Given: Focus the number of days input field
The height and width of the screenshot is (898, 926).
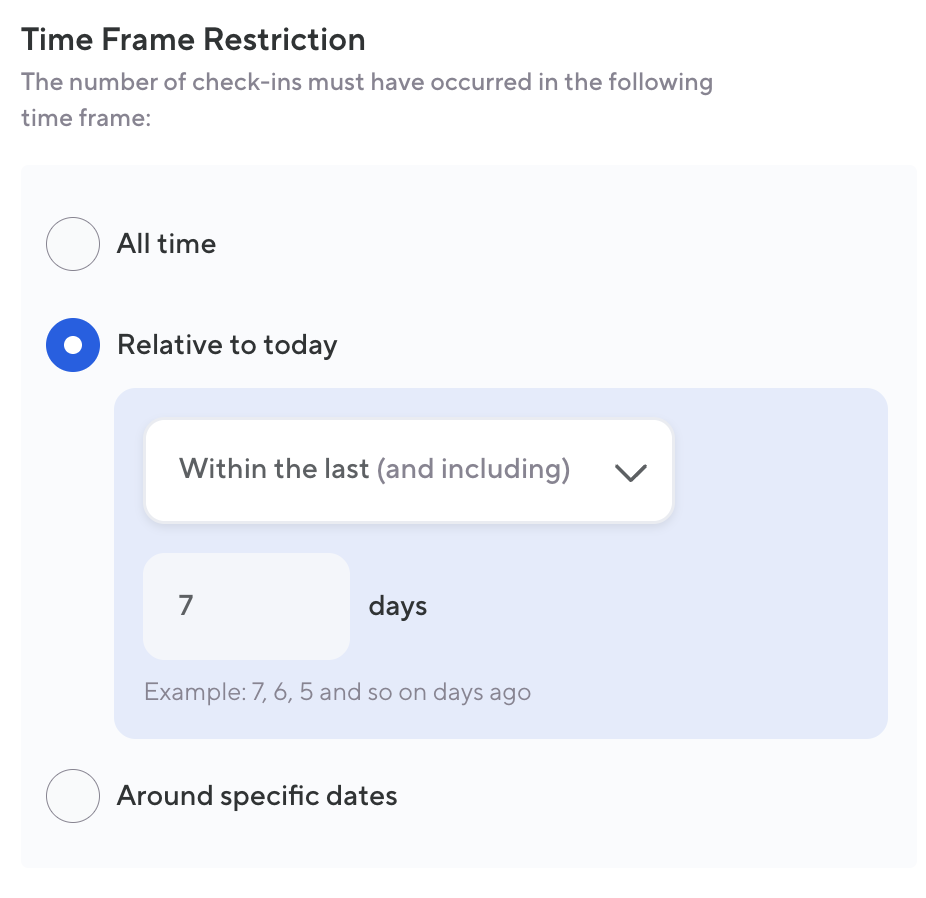Looking at the screenshot, I should click(x=247, y=606).
